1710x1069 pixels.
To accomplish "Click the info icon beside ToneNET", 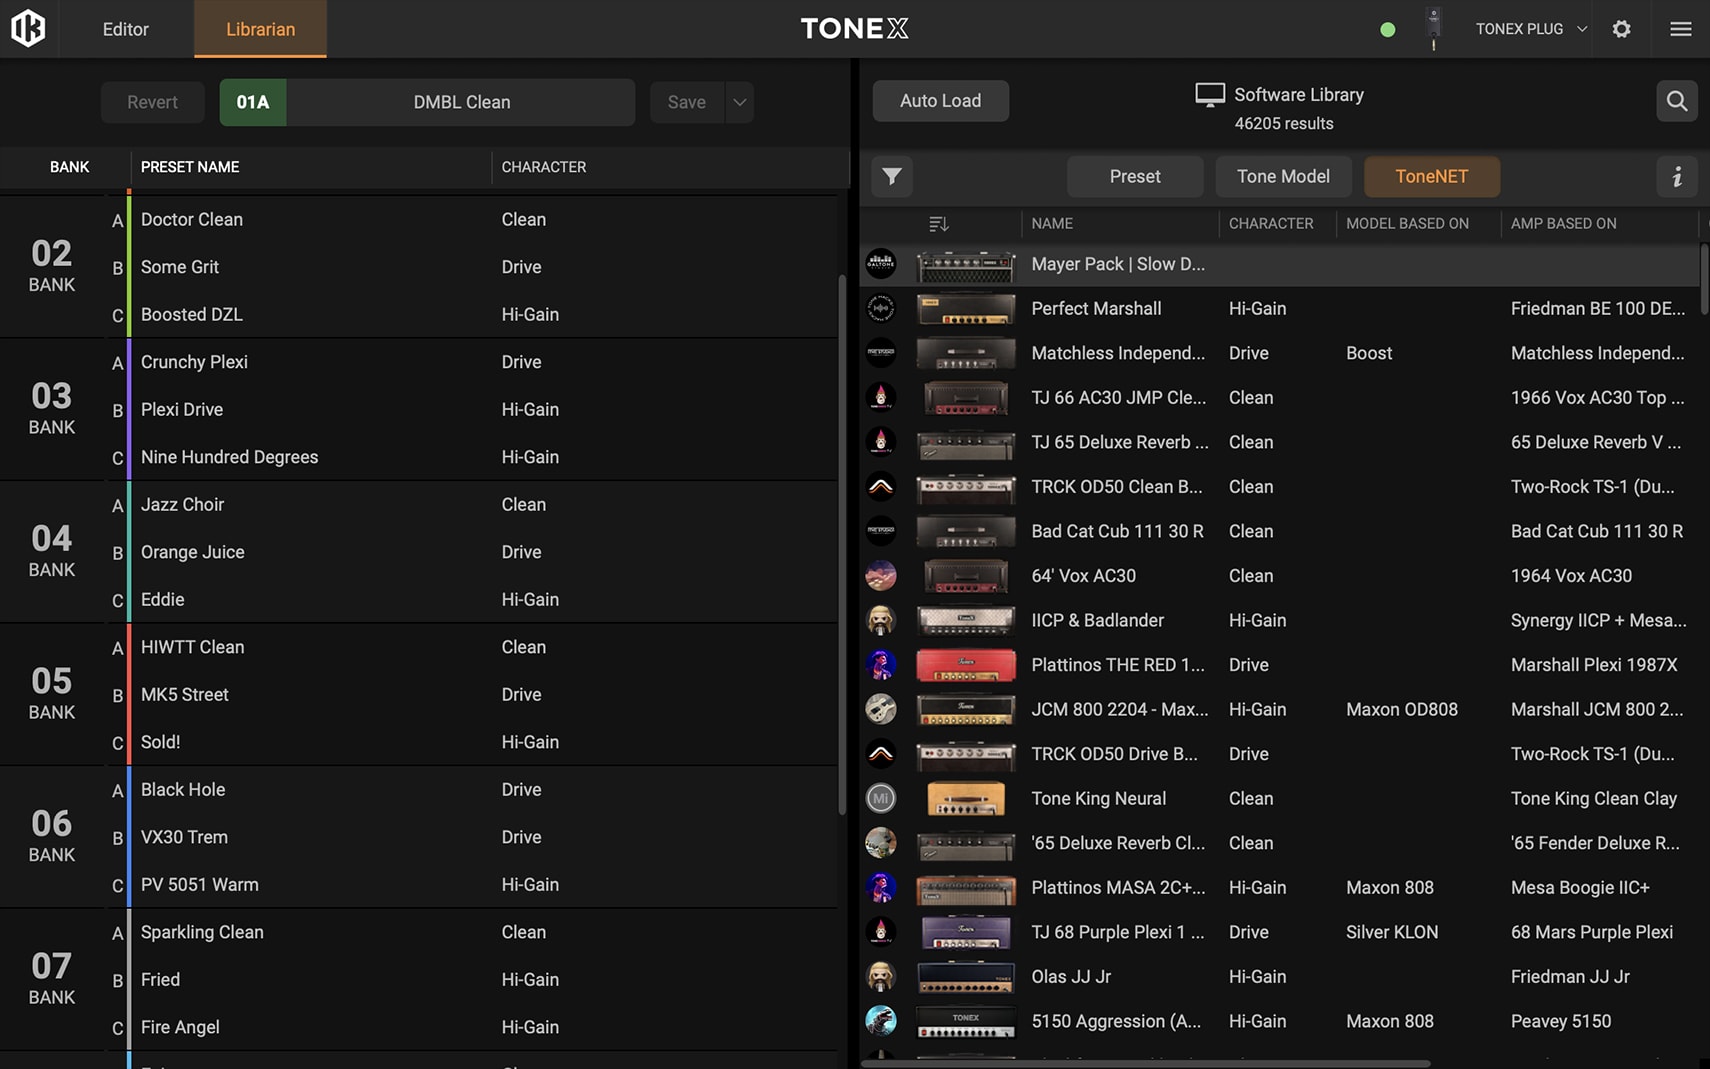I will click(1677, 177).
